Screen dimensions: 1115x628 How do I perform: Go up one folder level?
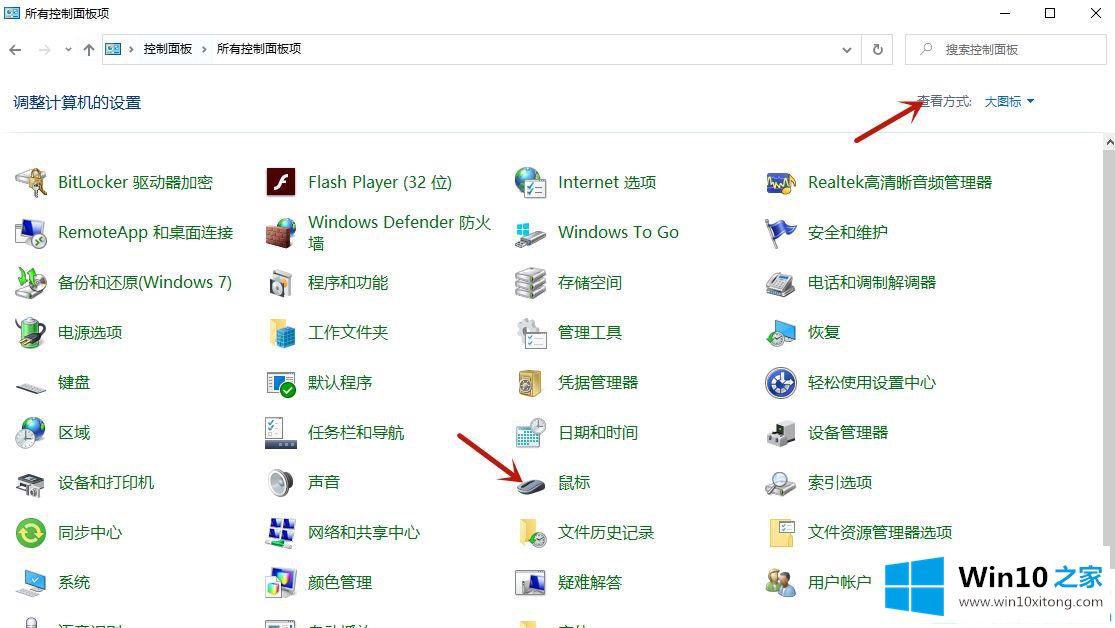click(x=89, y=50)
